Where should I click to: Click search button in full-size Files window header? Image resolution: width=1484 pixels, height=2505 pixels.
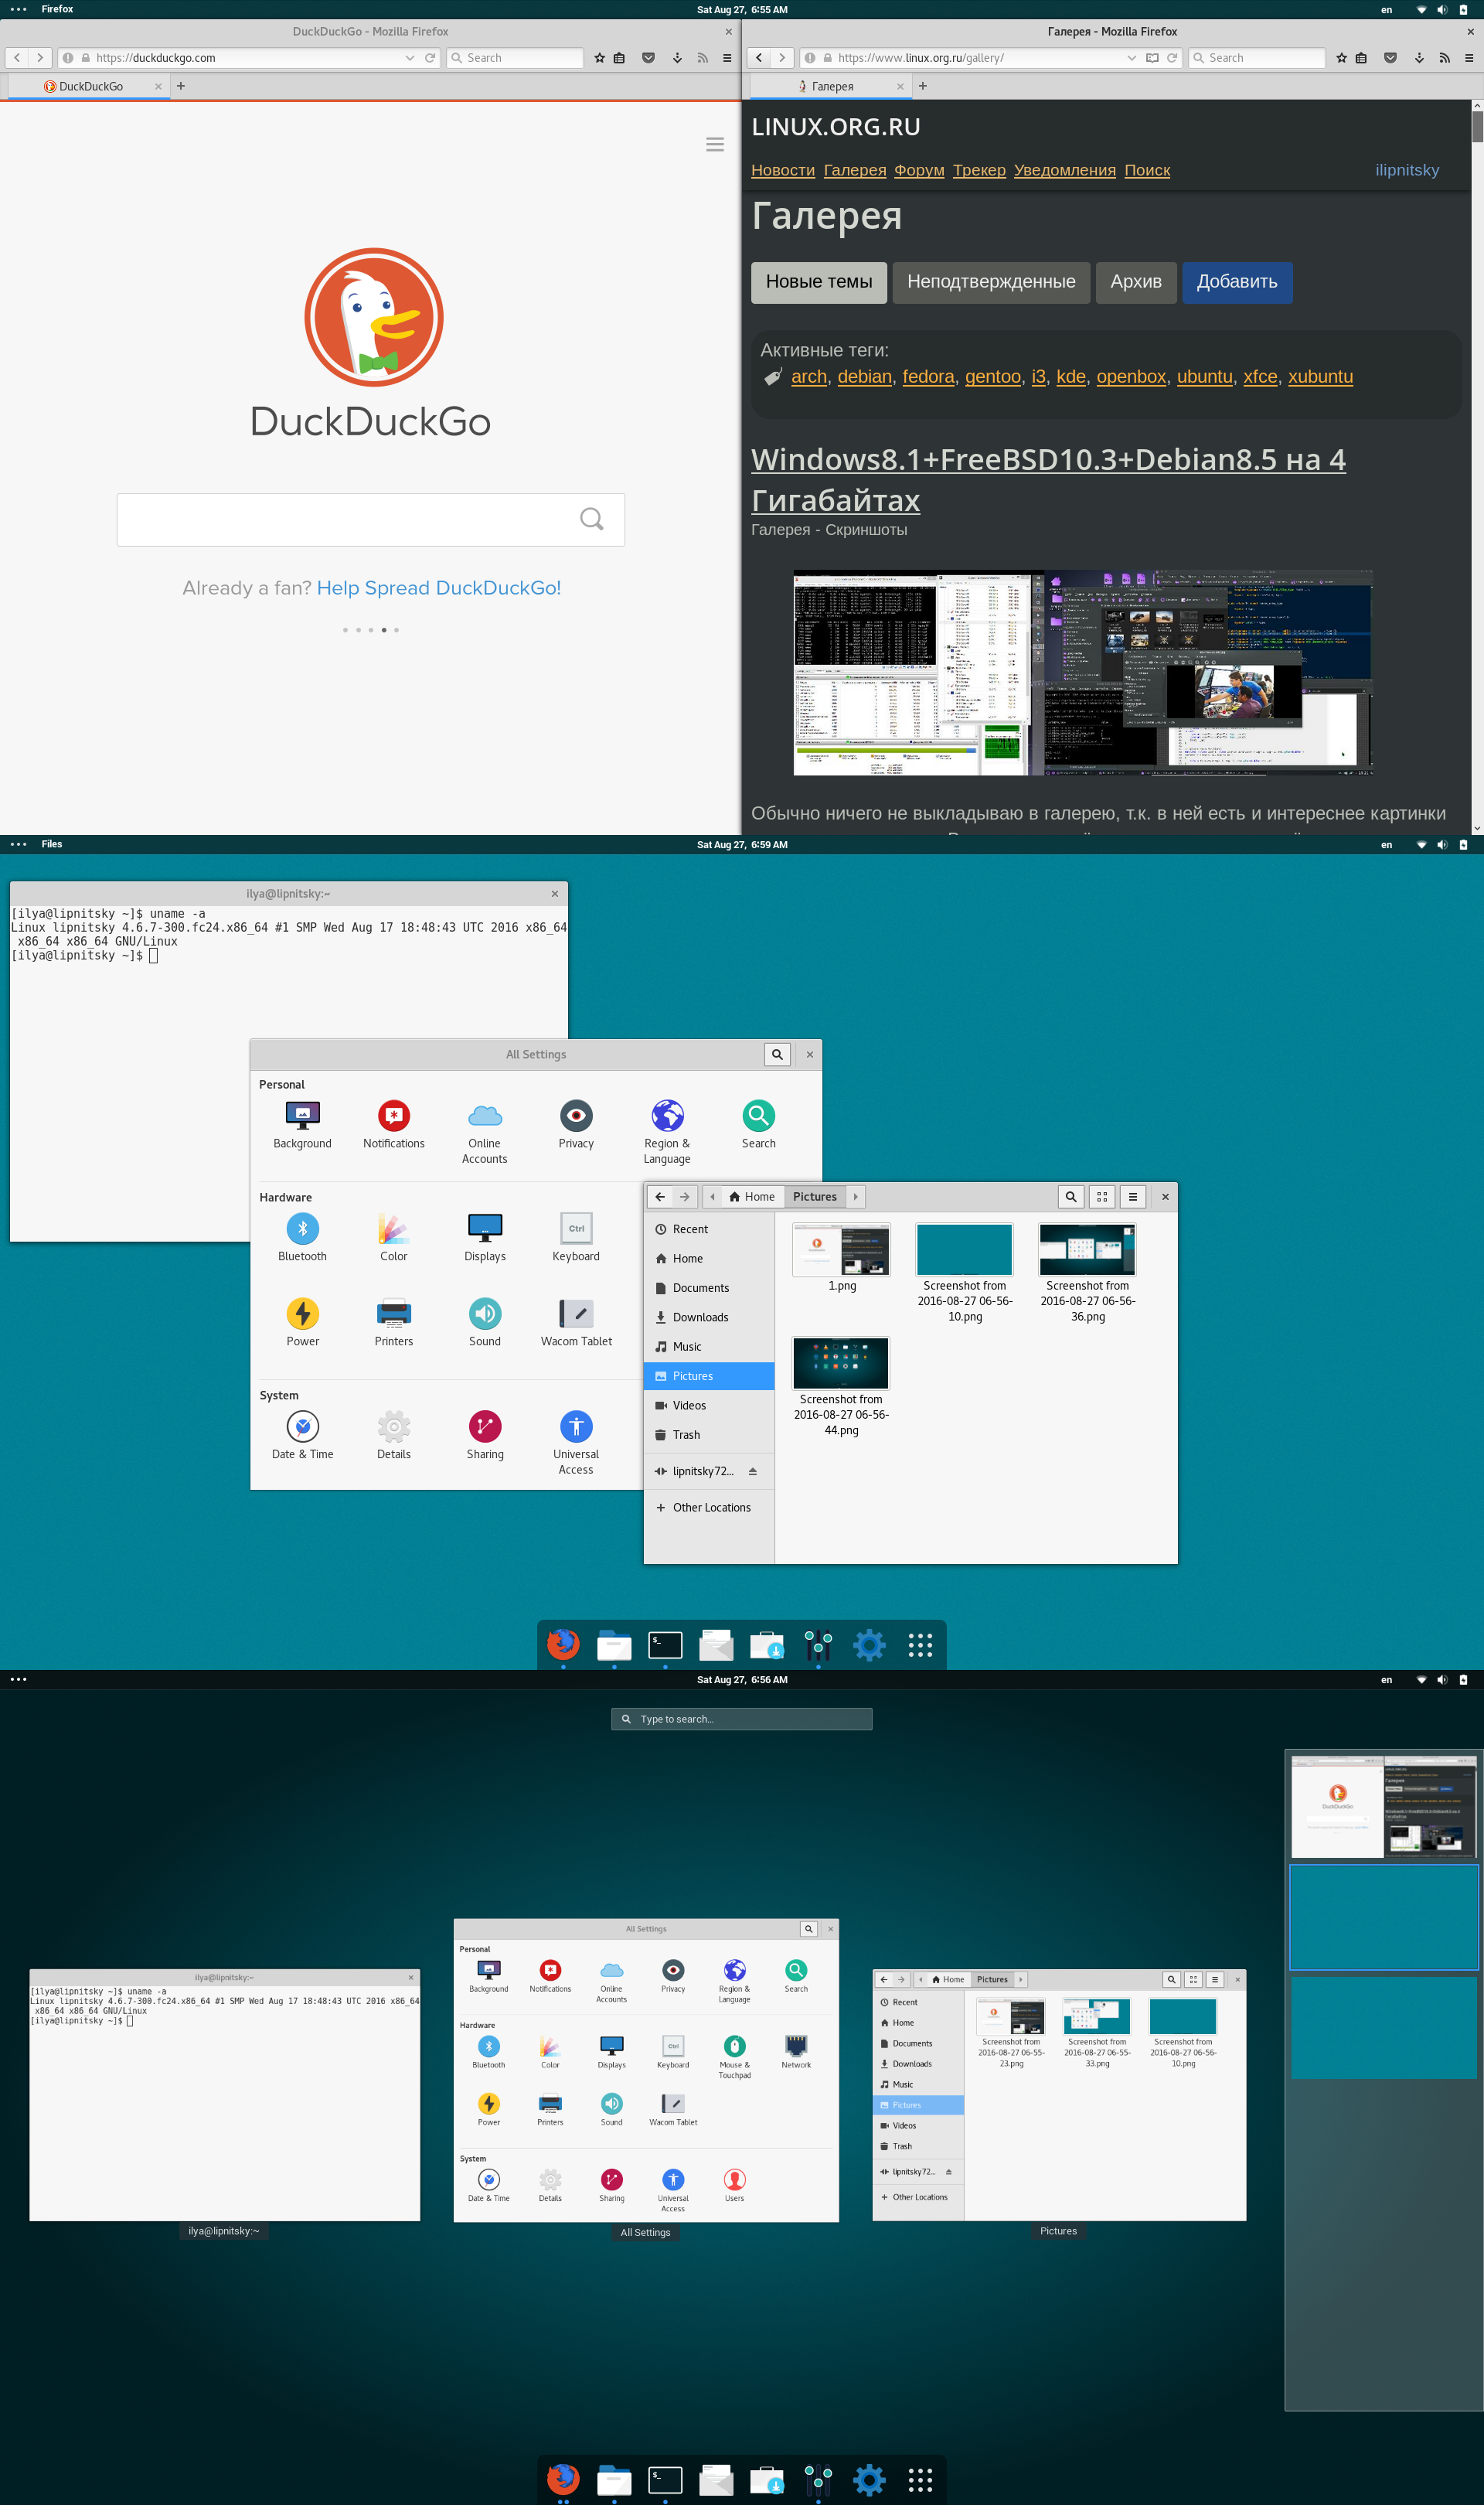(x=1071, y=1196)
